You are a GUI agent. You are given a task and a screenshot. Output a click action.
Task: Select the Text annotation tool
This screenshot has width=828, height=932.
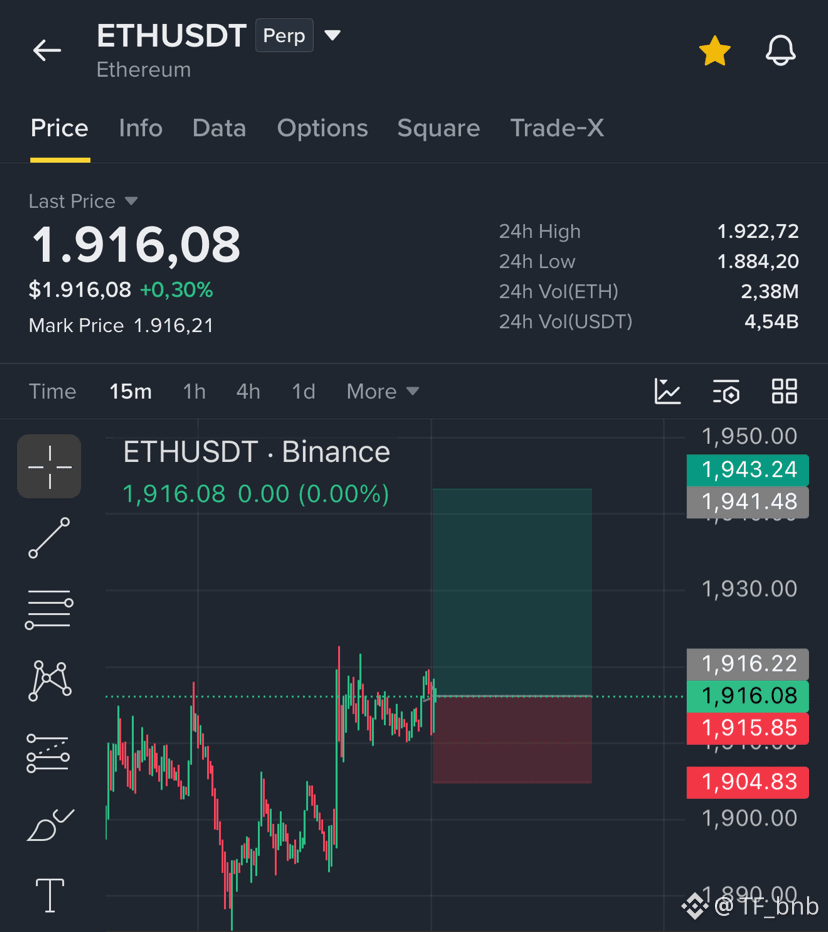click(x=50, y=895)
